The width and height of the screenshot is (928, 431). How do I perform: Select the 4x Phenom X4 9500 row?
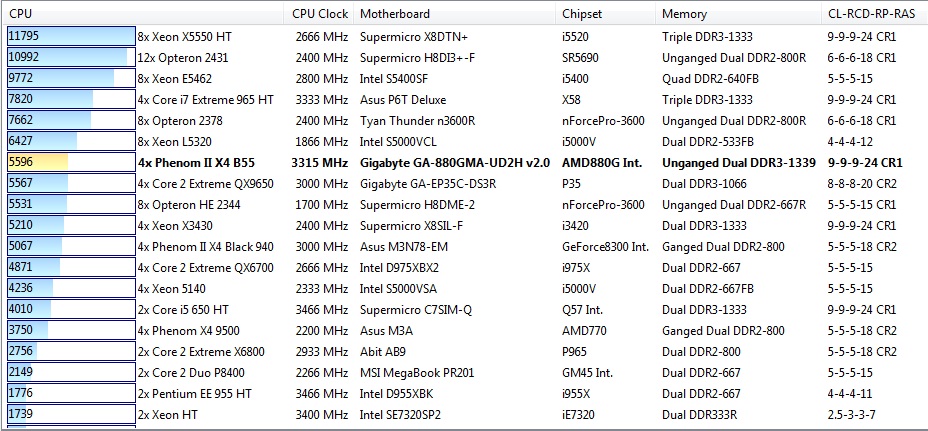point(188,330)
